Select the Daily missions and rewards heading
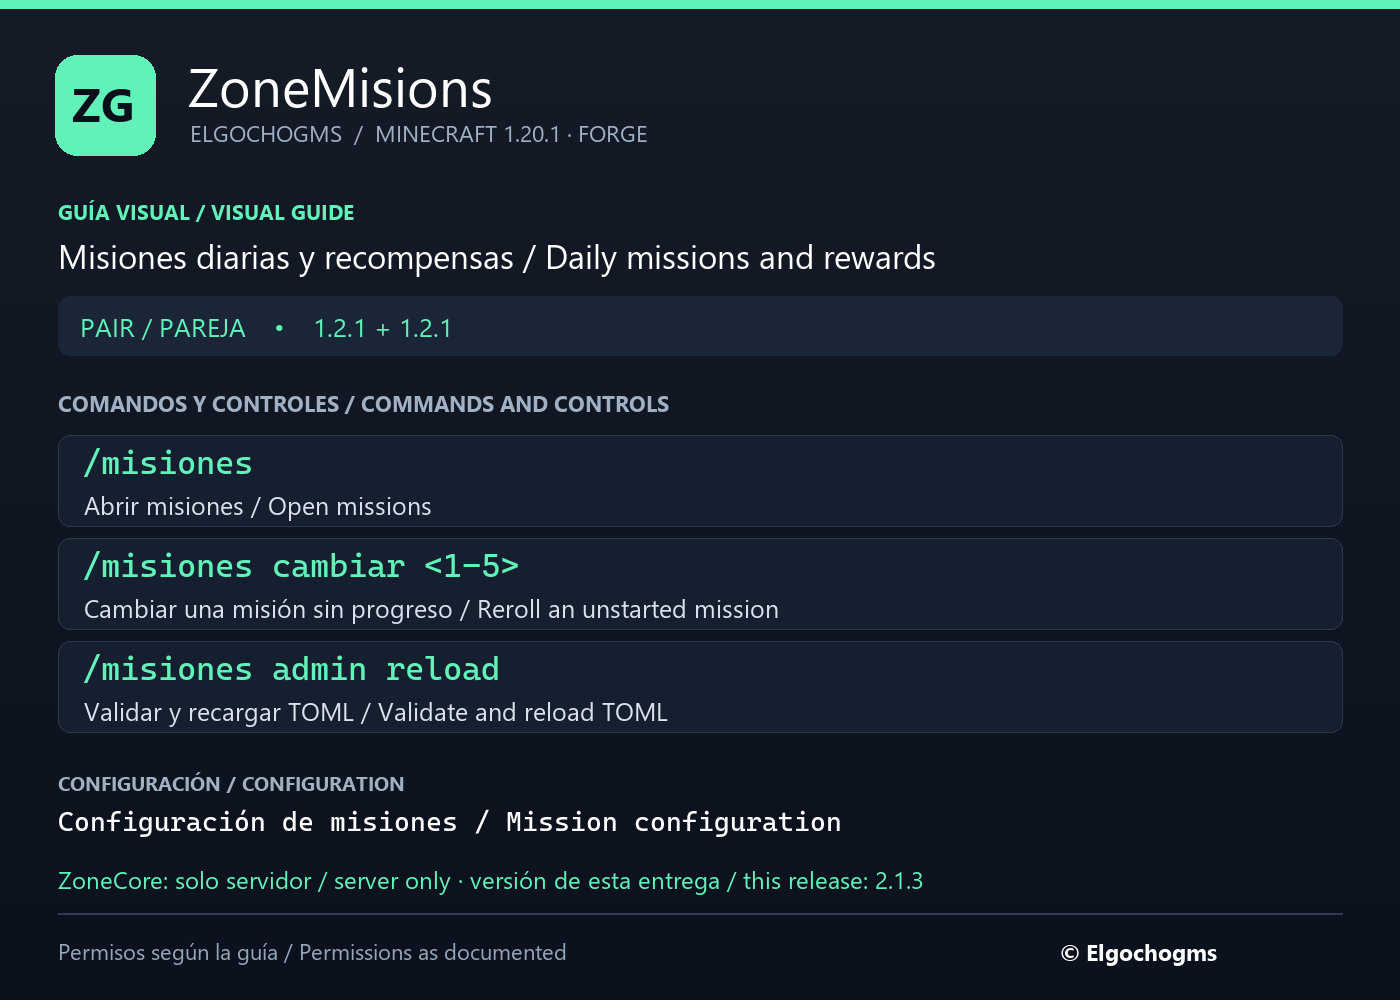The width and height of the screenshot is (1400, 1000). 497,258
